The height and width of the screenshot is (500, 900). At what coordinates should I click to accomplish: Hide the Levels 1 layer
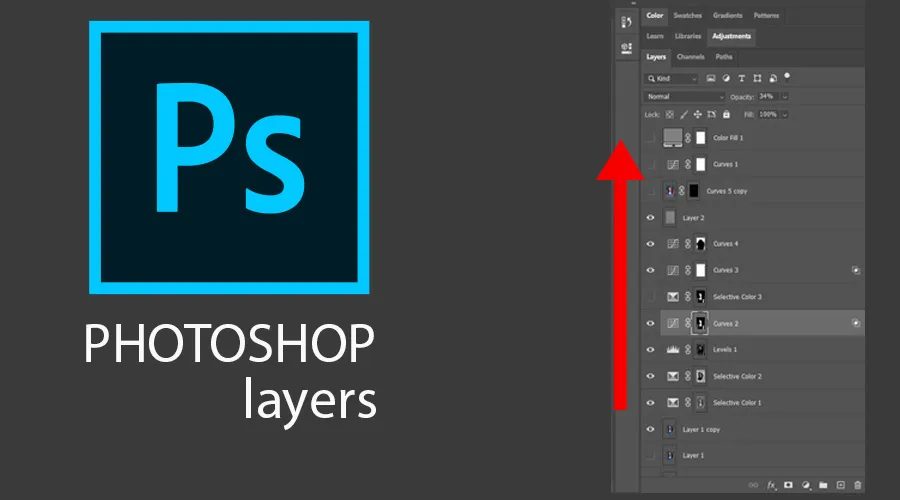[x=650, y=350]
